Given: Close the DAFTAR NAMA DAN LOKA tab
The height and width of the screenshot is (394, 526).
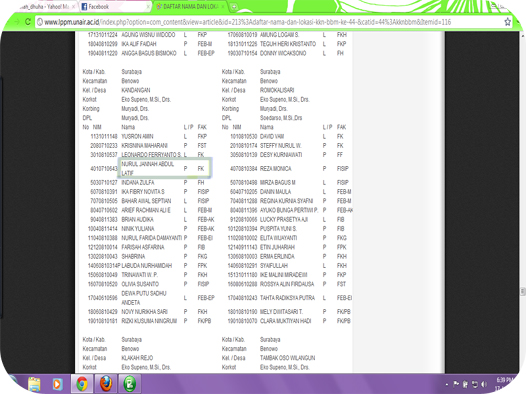Looking at the screenshot, I should 223,7.
